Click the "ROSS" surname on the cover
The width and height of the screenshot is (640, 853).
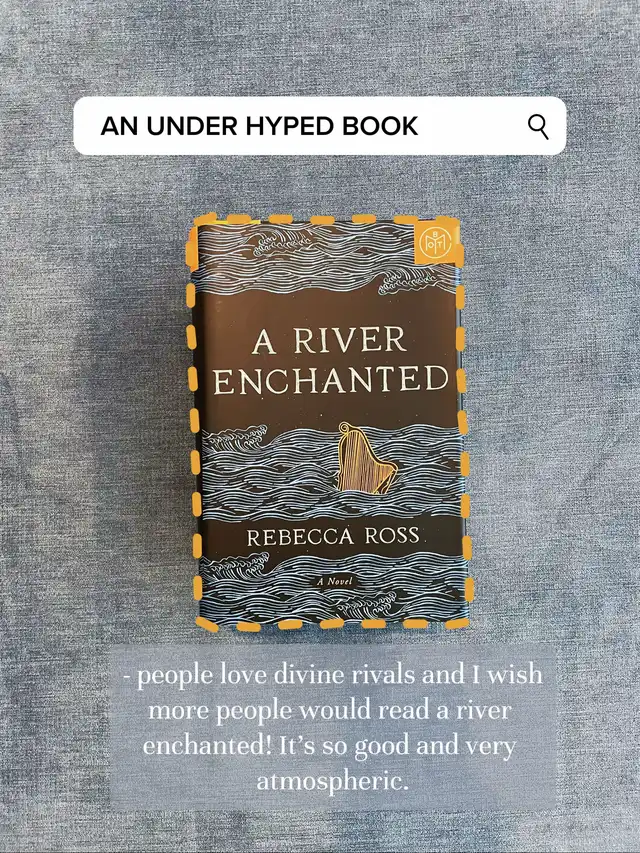(x=392, y=536)
